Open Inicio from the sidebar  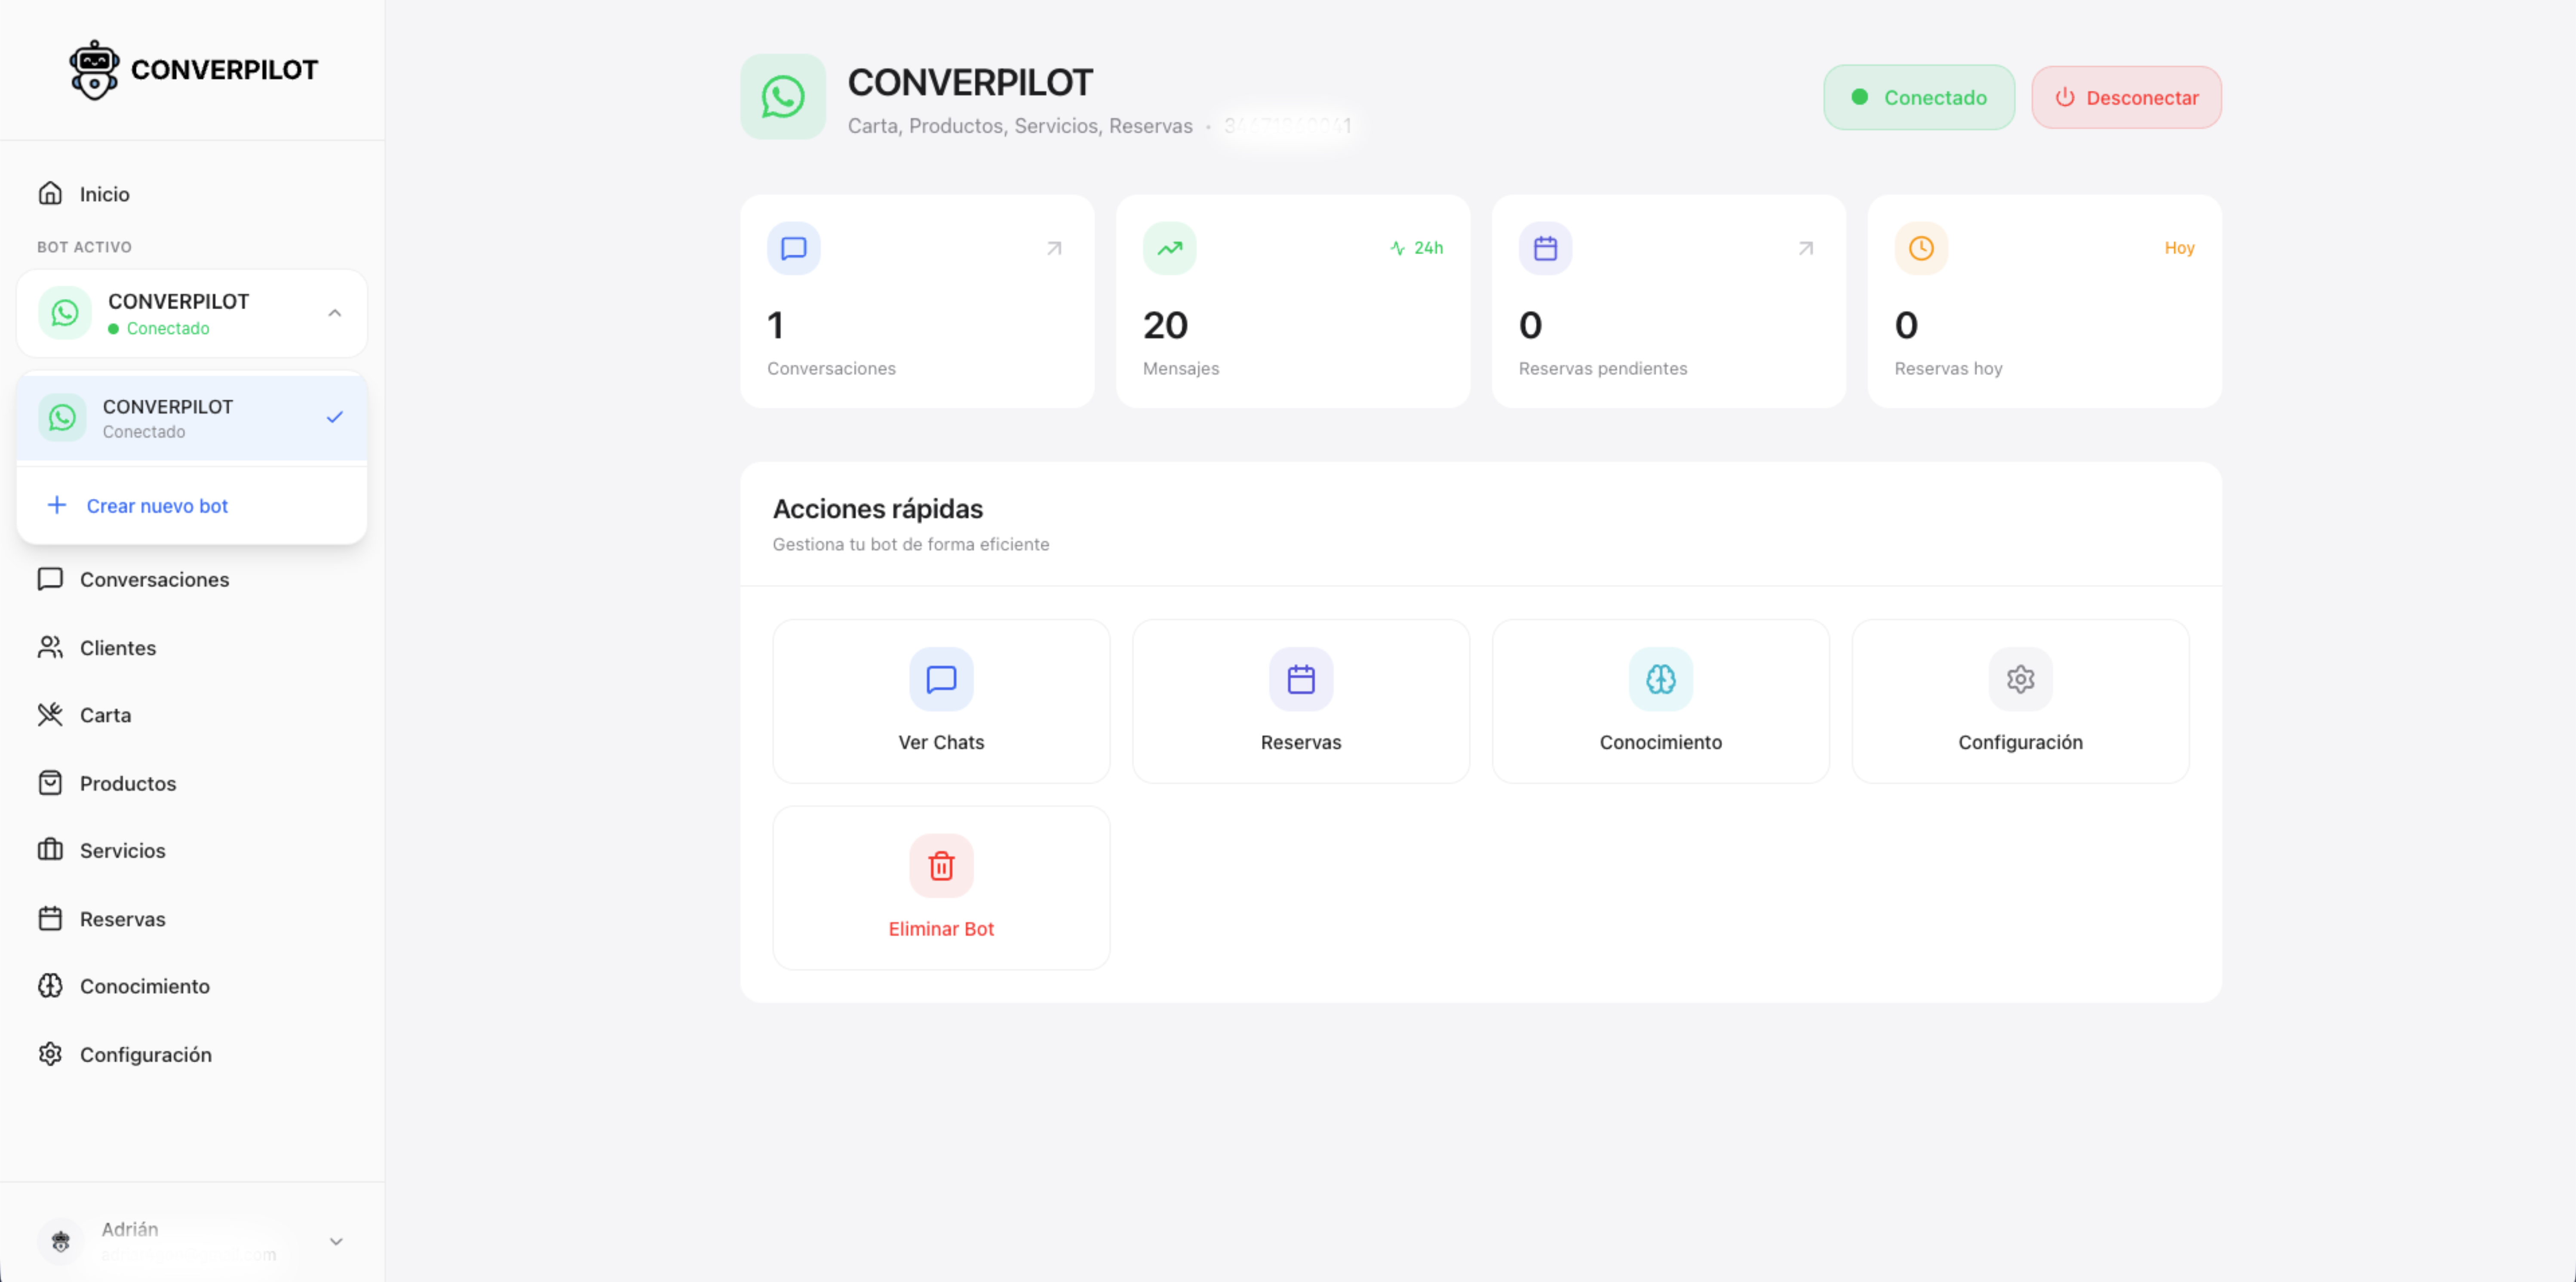(104, 193)
